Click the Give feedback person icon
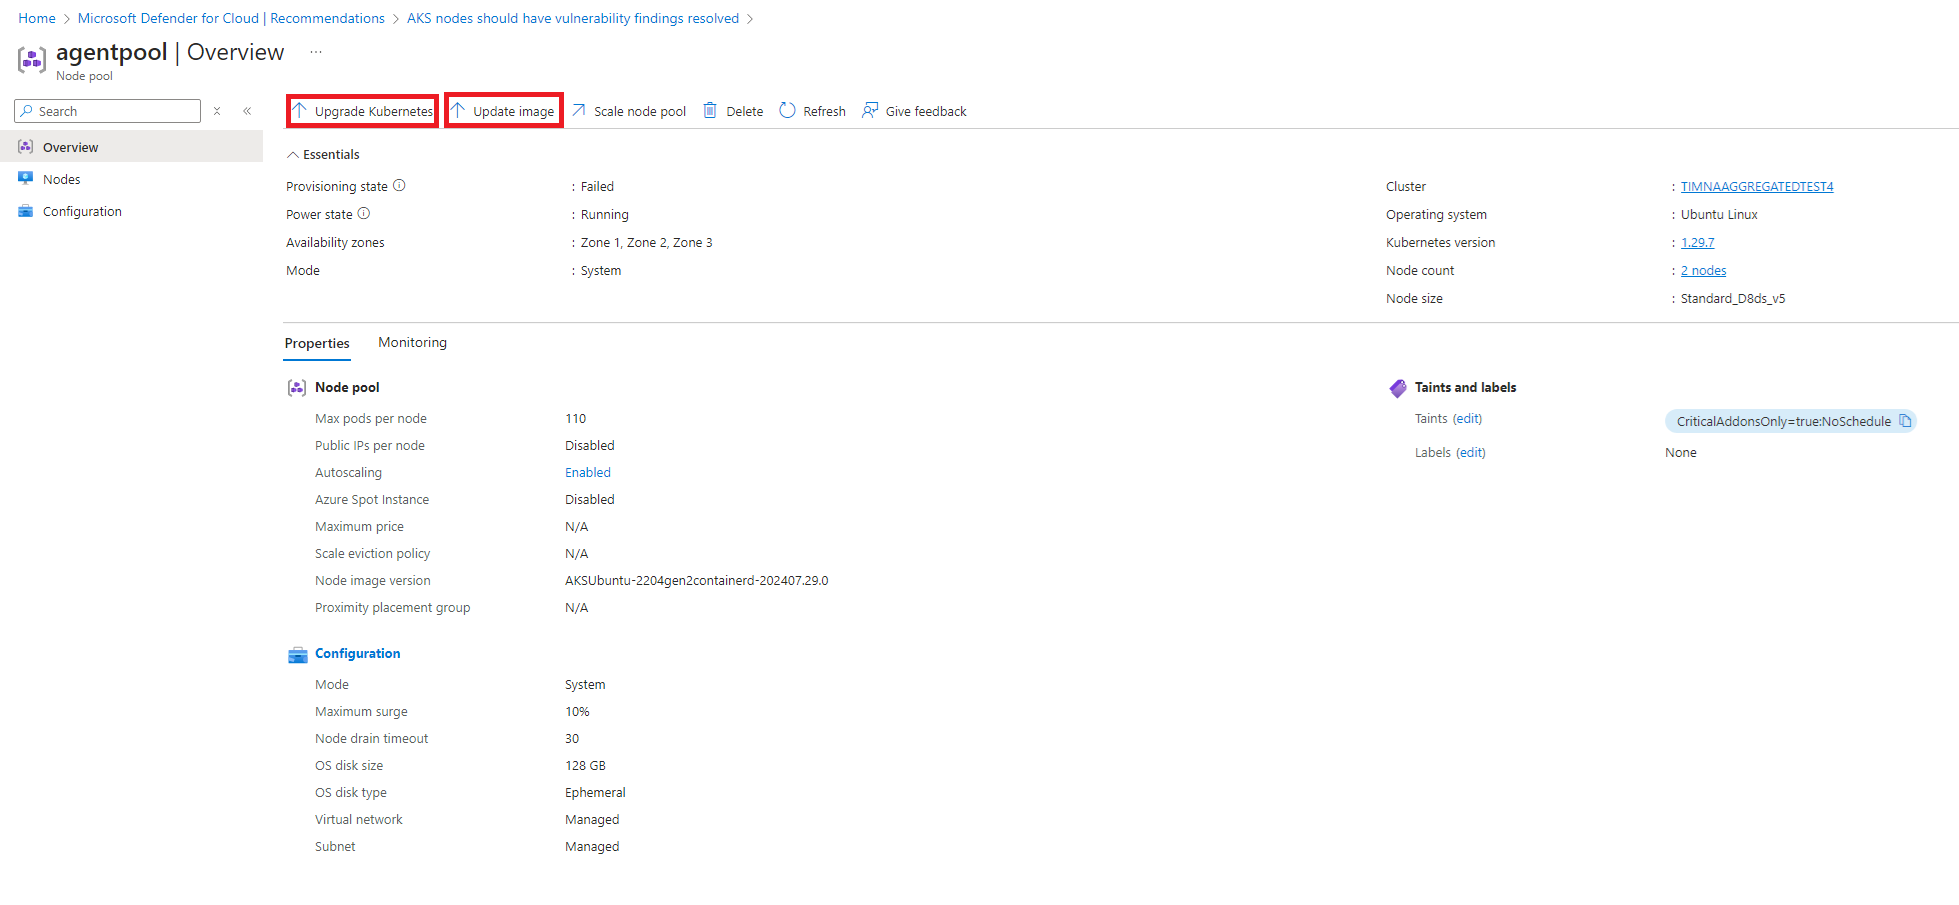 click(870, 110)
